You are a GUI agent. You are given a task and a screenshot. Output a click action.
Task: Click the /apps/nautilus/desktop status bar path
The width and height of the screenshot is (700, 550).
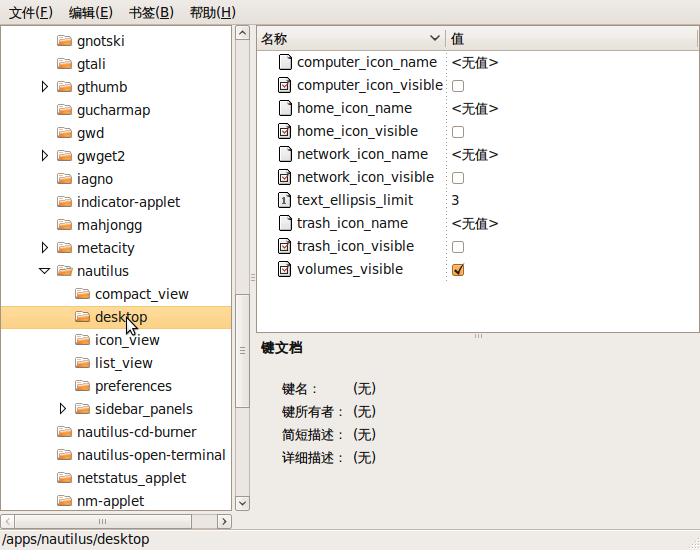[75, 539]
